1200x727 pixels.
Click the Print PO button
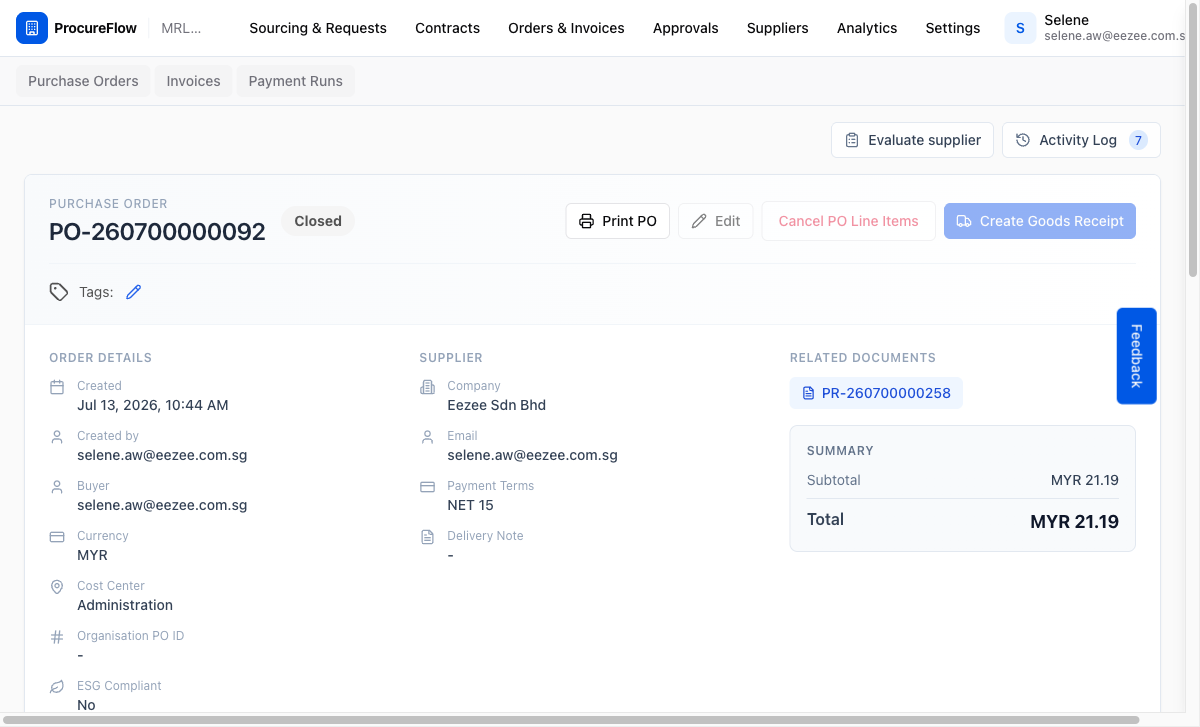(x=618, y=221)
